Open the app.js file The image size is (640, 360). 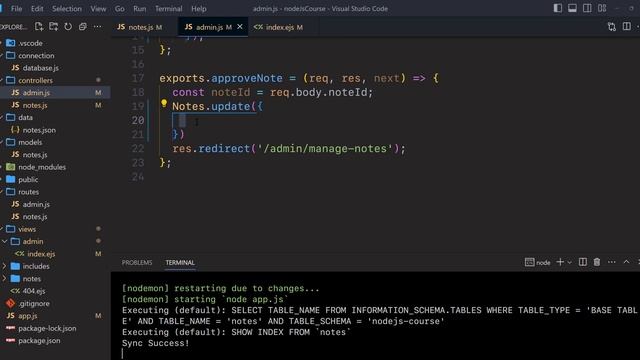(x=28, y=316)
